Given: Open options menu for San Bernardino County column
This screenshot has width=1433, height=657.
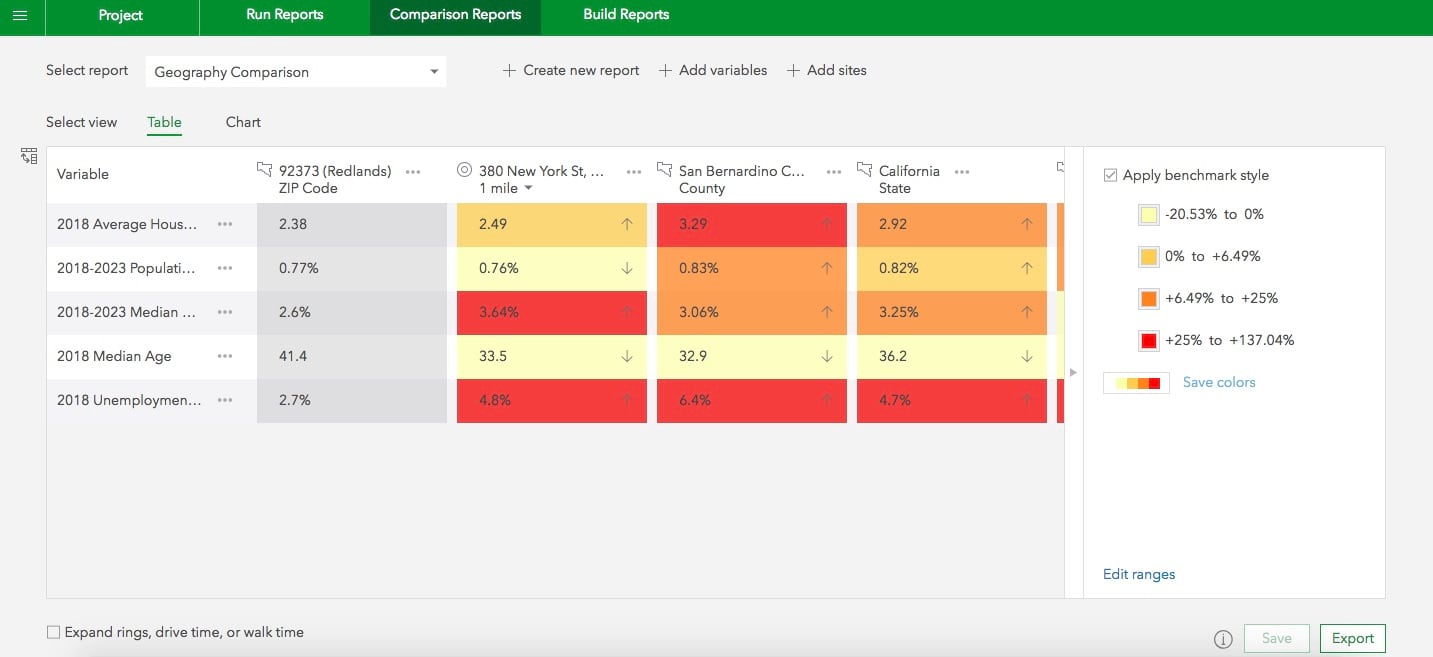Looking at the screenshot, I should [834, 172].
